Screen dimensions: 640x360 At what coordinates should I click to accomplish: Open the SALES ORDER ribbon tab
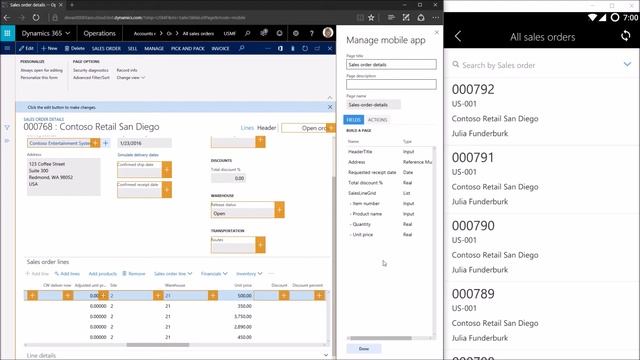tap(106, 49)
